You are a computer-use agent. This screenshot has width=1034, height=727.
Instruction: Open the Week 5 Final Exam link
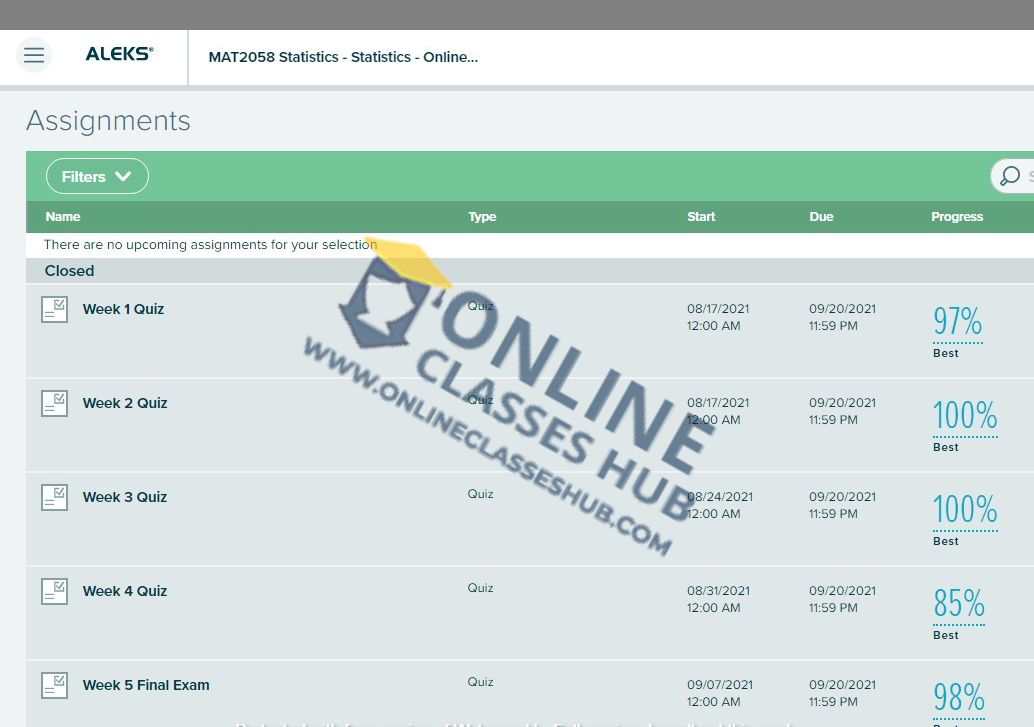(x=146, y=685)
